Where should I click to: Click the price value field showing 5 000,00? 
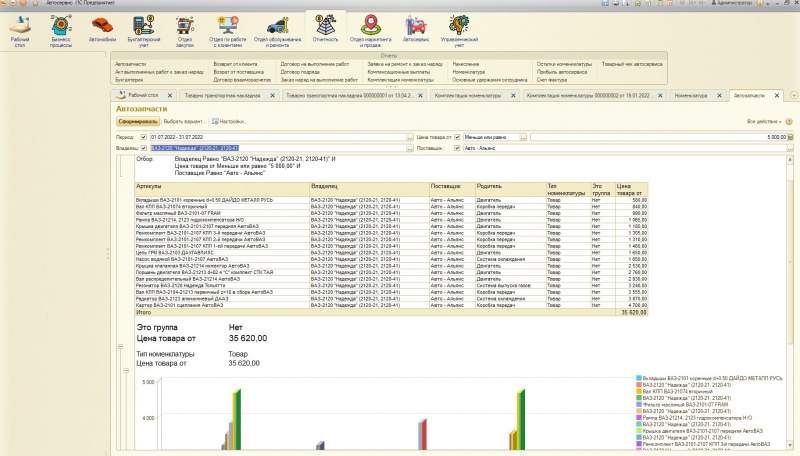point(659,137)
